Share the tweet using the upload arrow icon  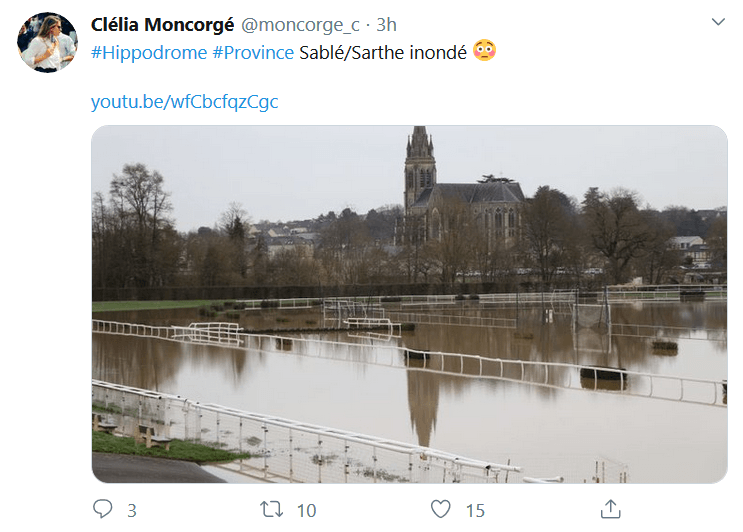tap(611, 509)
